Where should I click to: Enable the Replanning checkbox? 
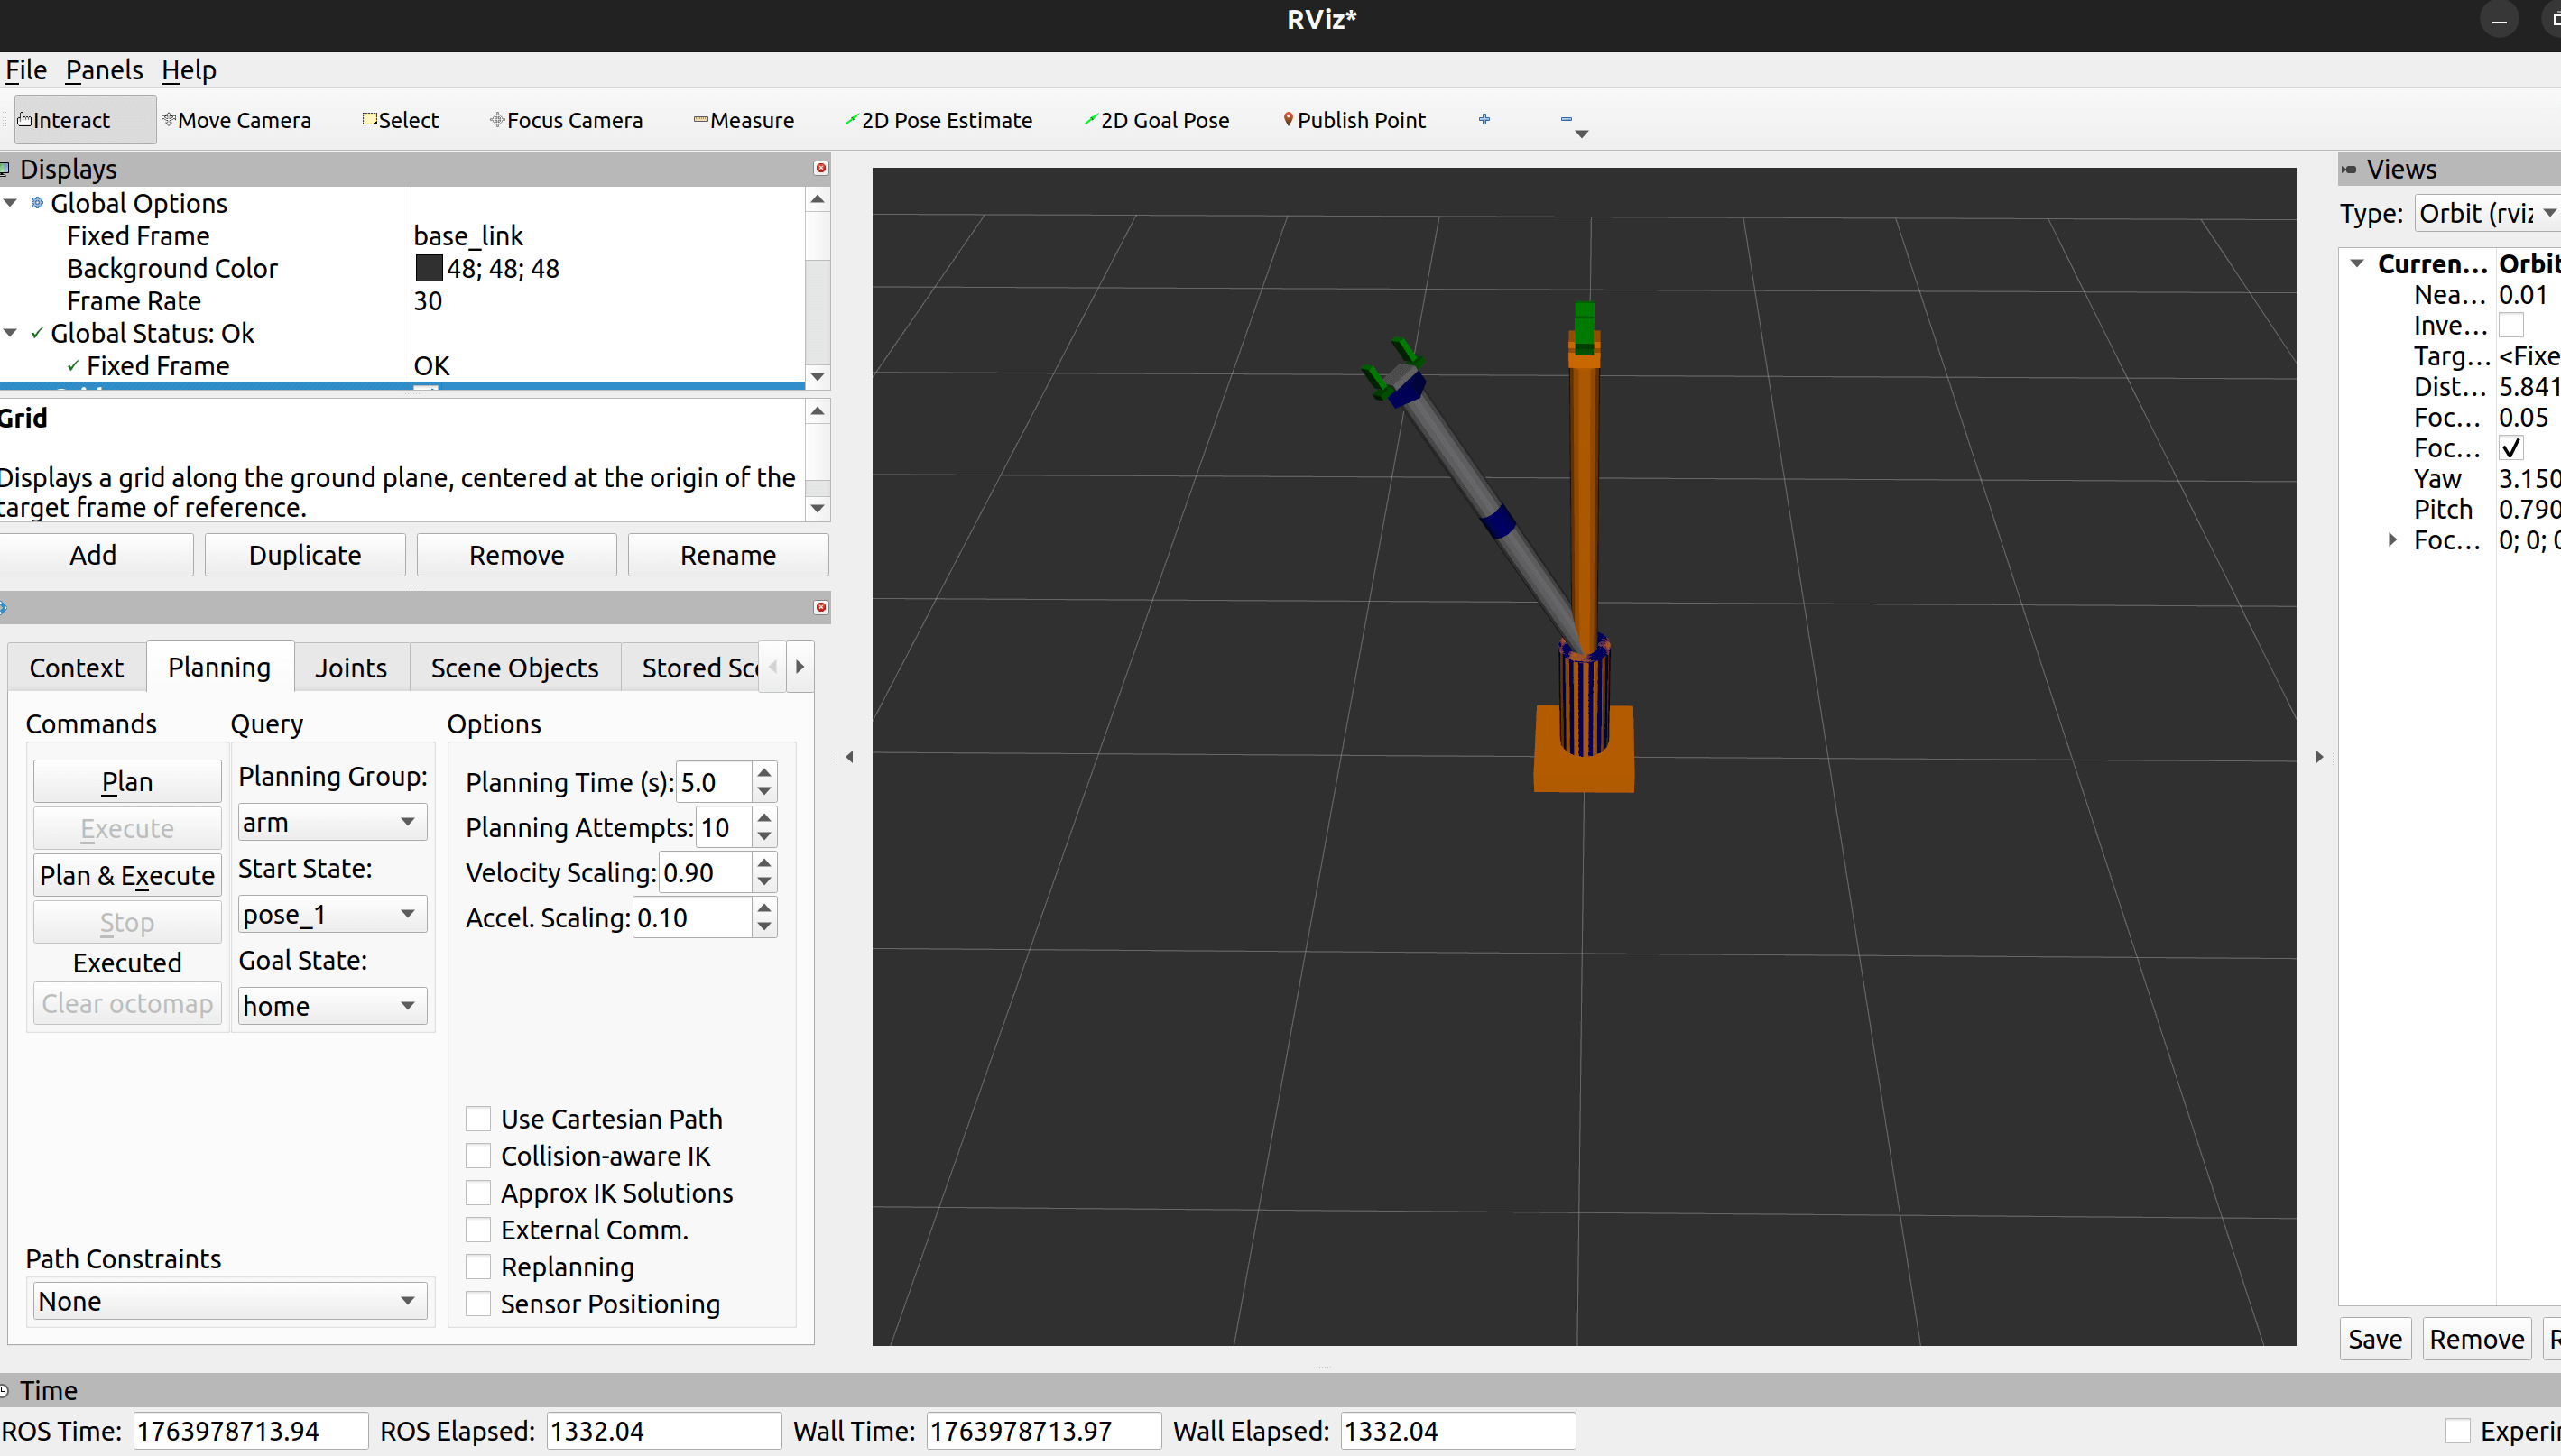[478, 1267]
